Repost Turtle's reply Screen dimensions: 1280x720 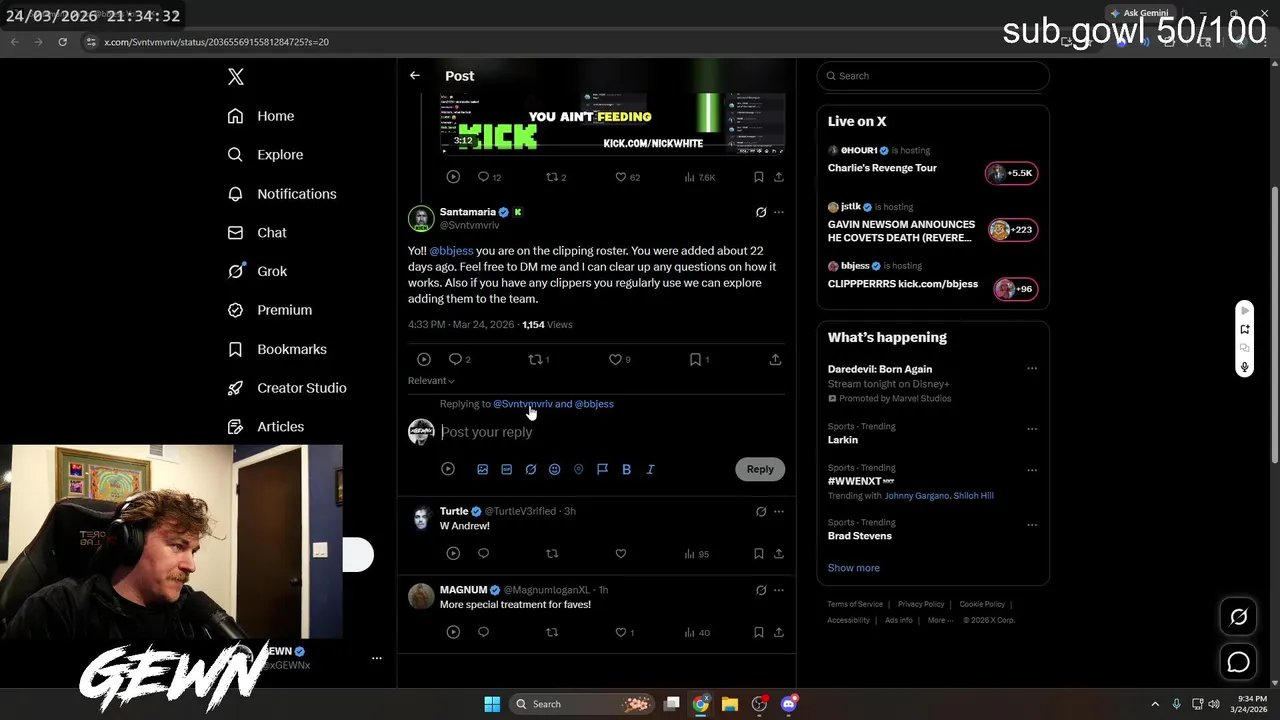point(551,553)
